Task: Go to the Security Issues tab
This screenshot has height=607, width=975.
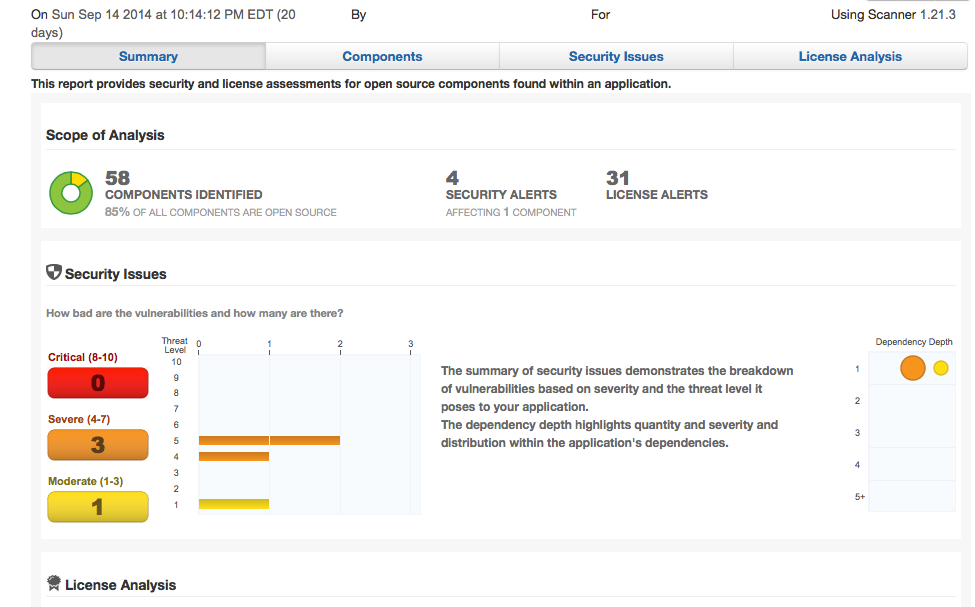Action: [x=616, y=57]
